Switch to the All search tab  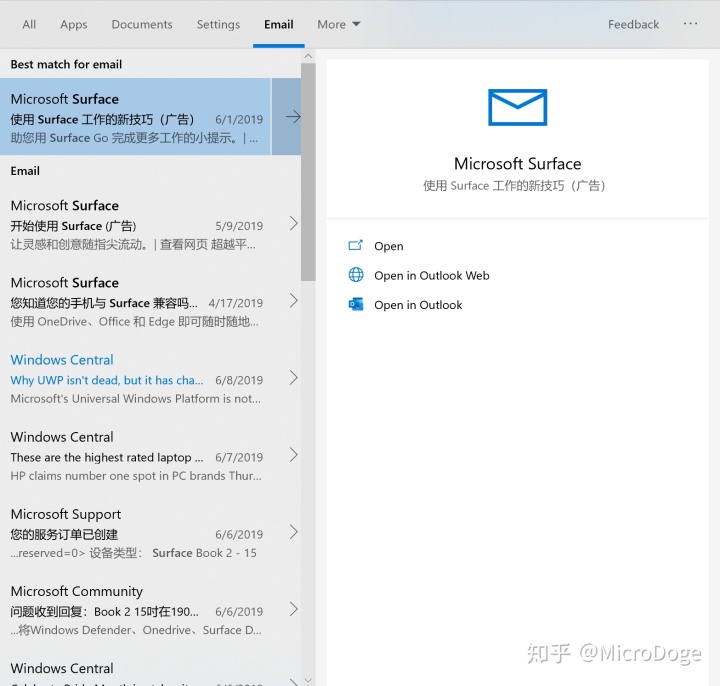pyautogui.click(x=29, y=24)
